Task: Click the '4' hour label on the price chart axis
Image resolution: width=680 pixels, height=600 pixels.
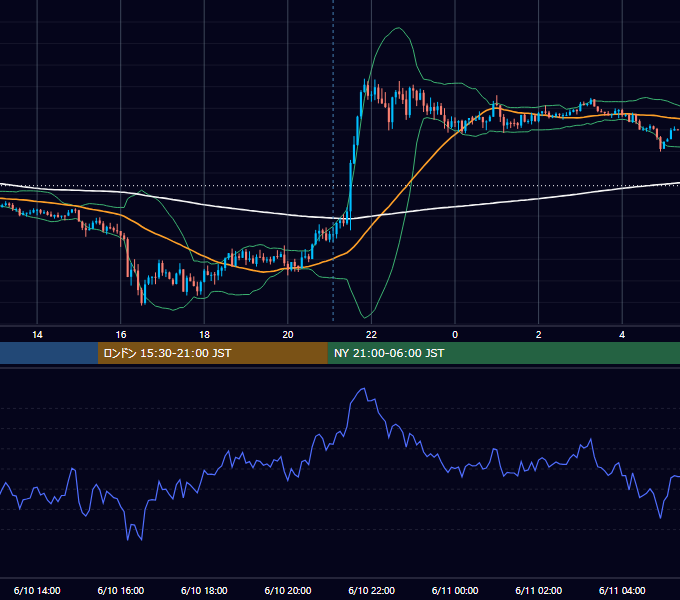Action: click(622, 335)
